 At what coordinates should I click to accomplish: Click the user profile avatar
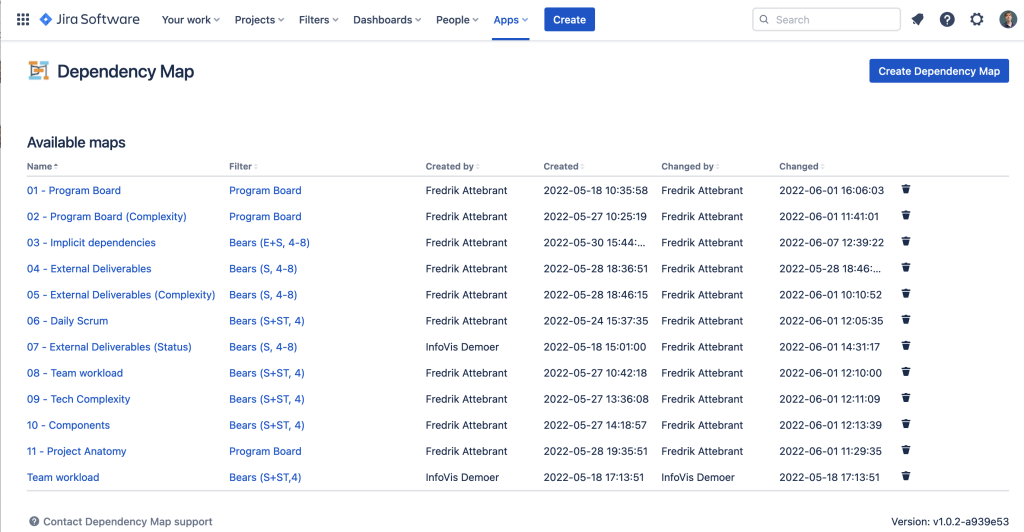coord(1008,20)
